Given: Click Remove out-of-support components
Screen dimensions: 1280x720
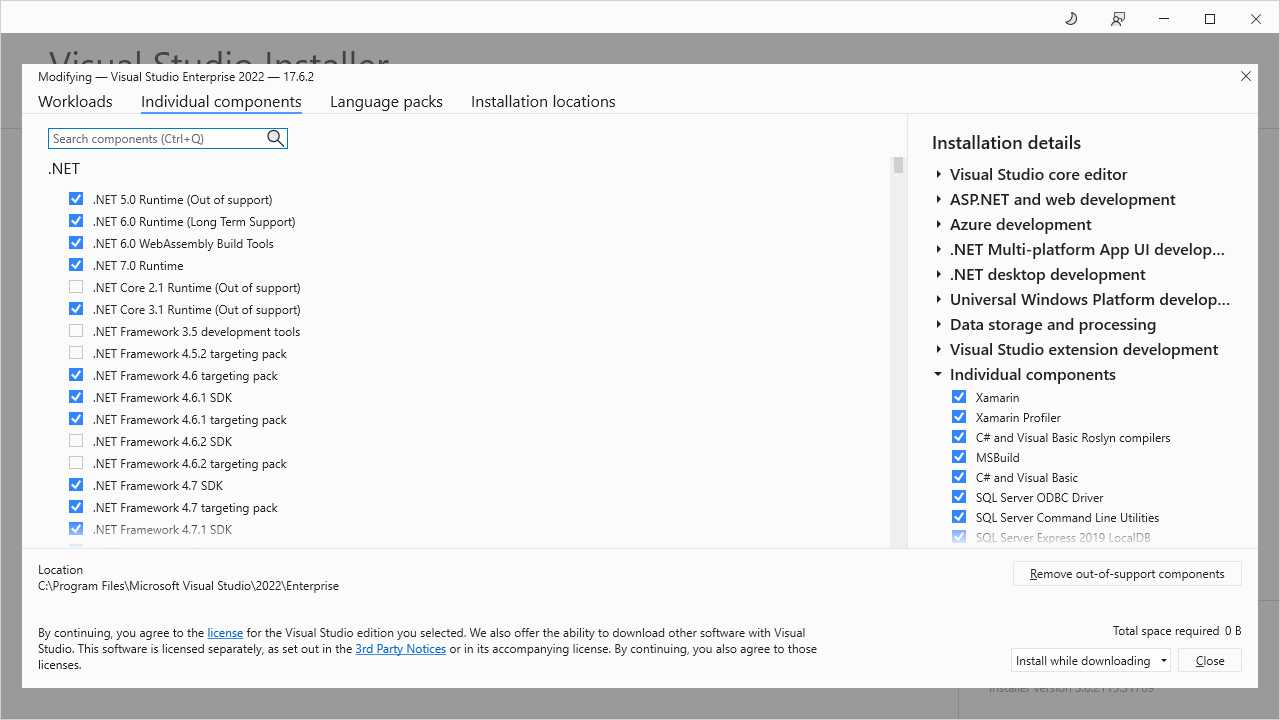Looking at the screenshot, I should 1127,573.
